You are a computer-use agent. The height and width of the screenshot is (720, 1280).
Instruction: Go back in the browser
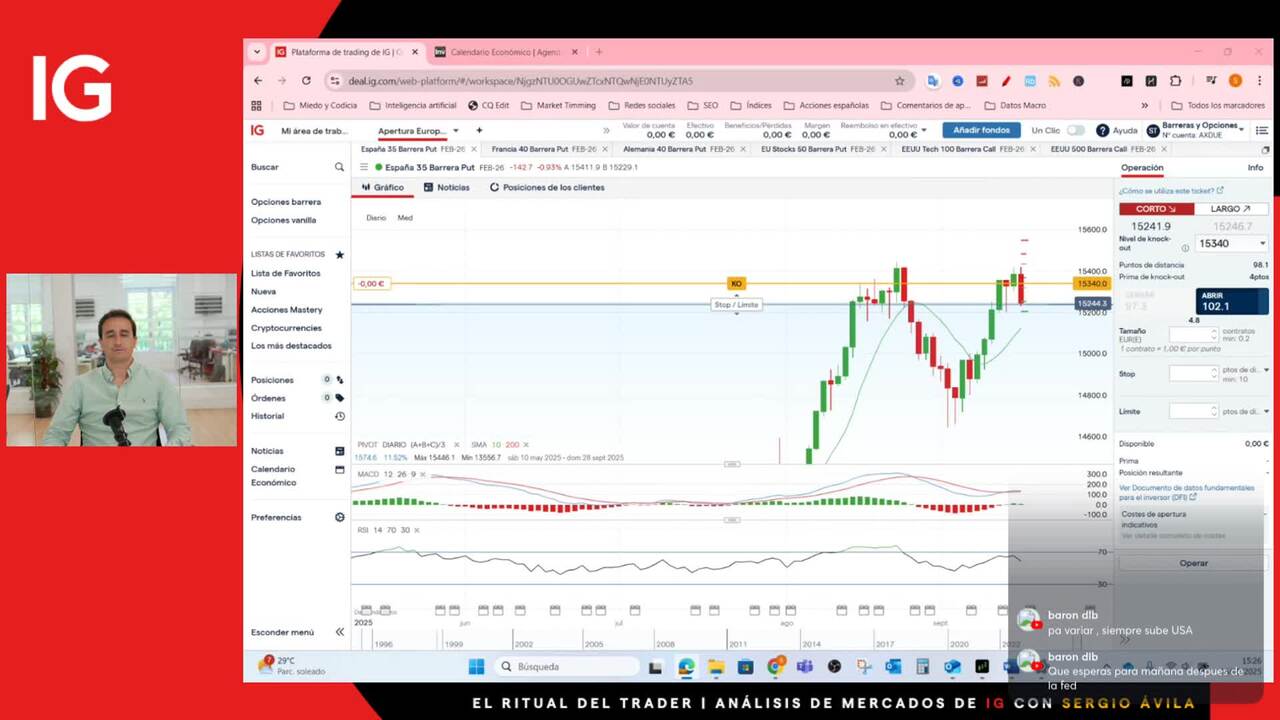(258, 81)
